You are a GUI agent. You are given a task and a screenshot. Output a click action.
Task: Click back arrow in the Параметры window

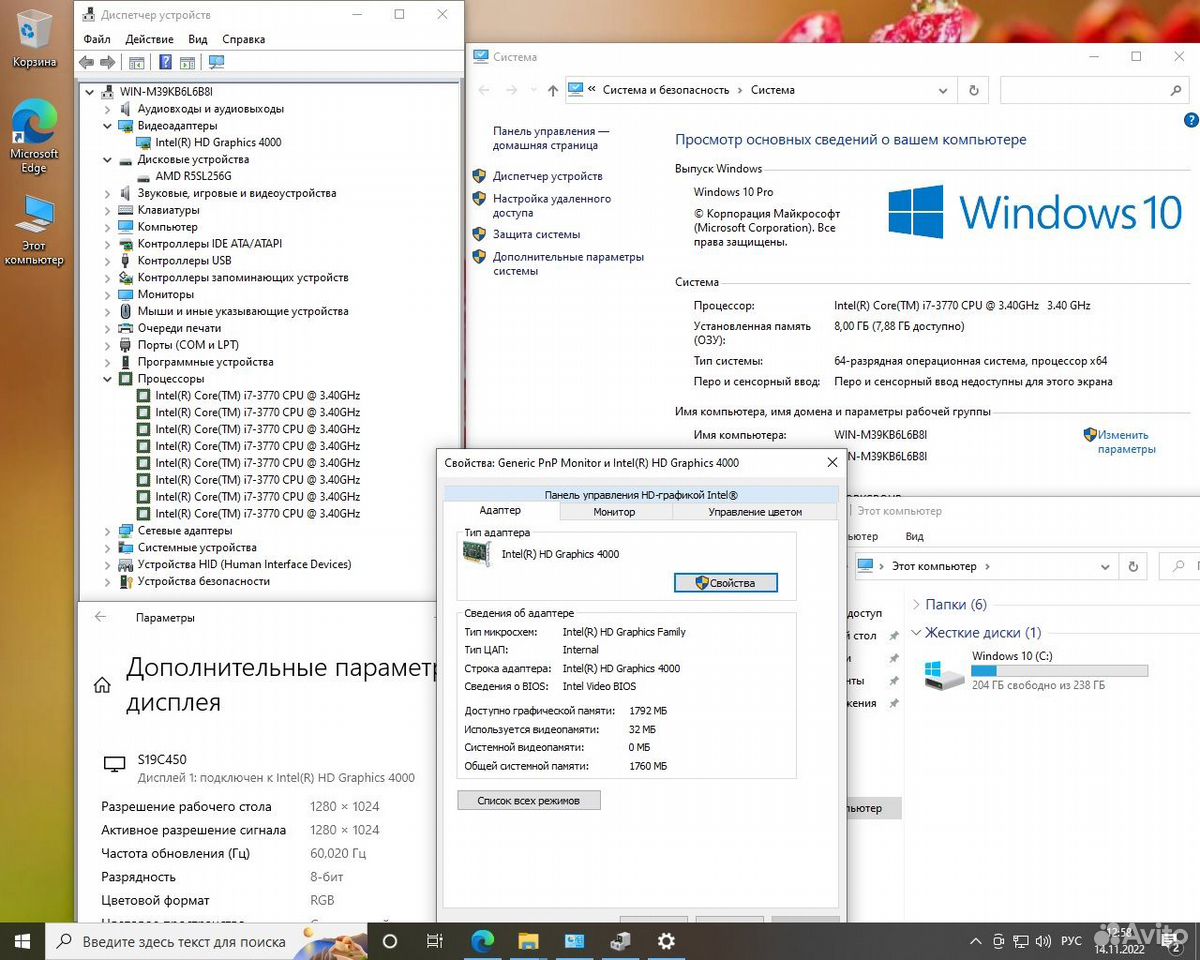100,617
